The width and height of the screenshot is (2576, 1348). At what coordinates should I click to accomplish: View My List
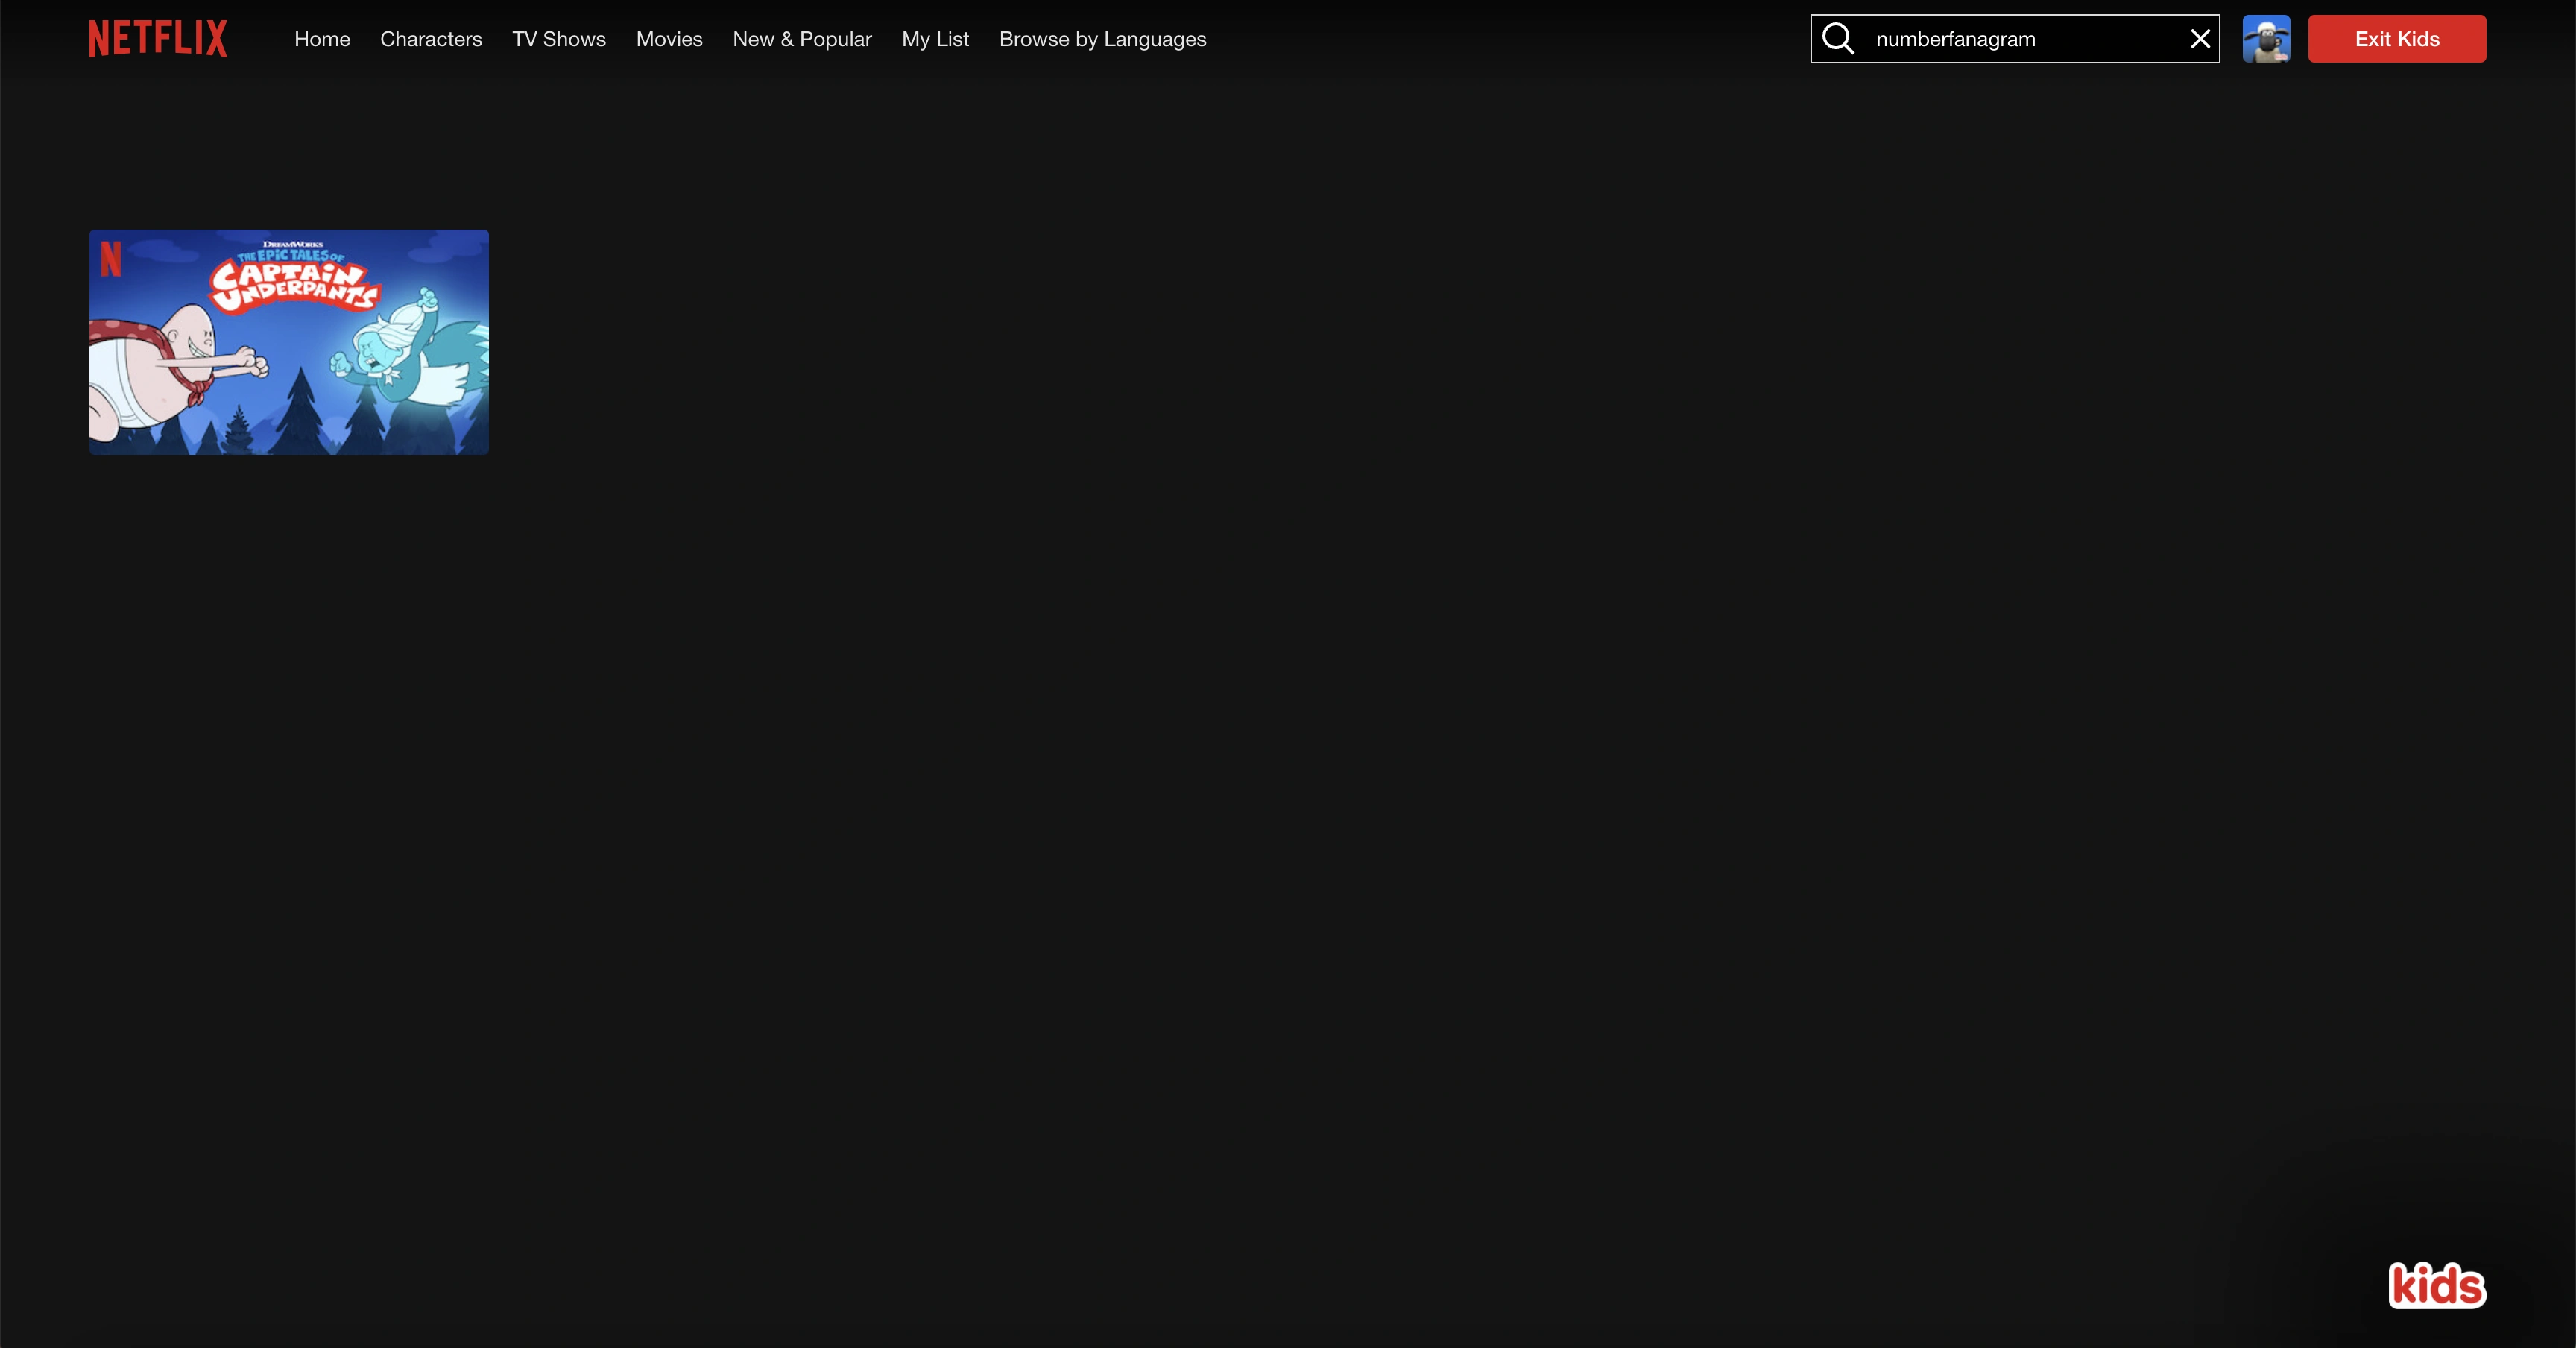click(x=935, y=39)
